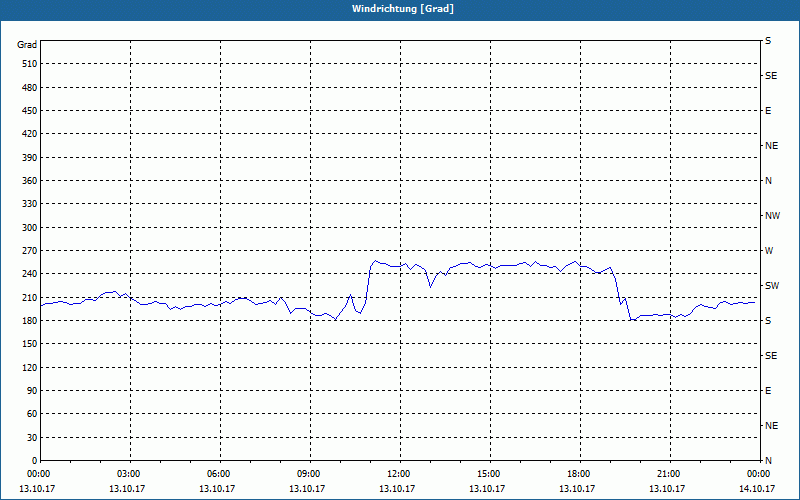Click the 00:00 label above 14.10.17
Screen dimensions: 800x500
pyautogui.click(x=759, y=474)
